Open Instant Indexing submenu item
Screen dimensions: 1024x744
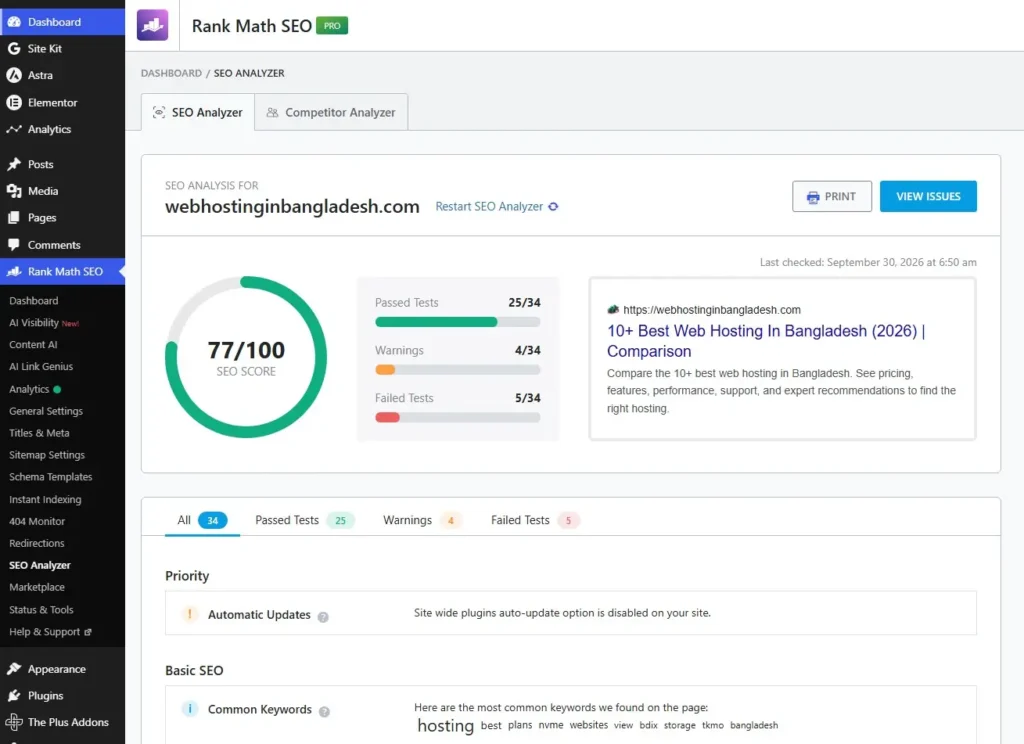pos(45,499)
